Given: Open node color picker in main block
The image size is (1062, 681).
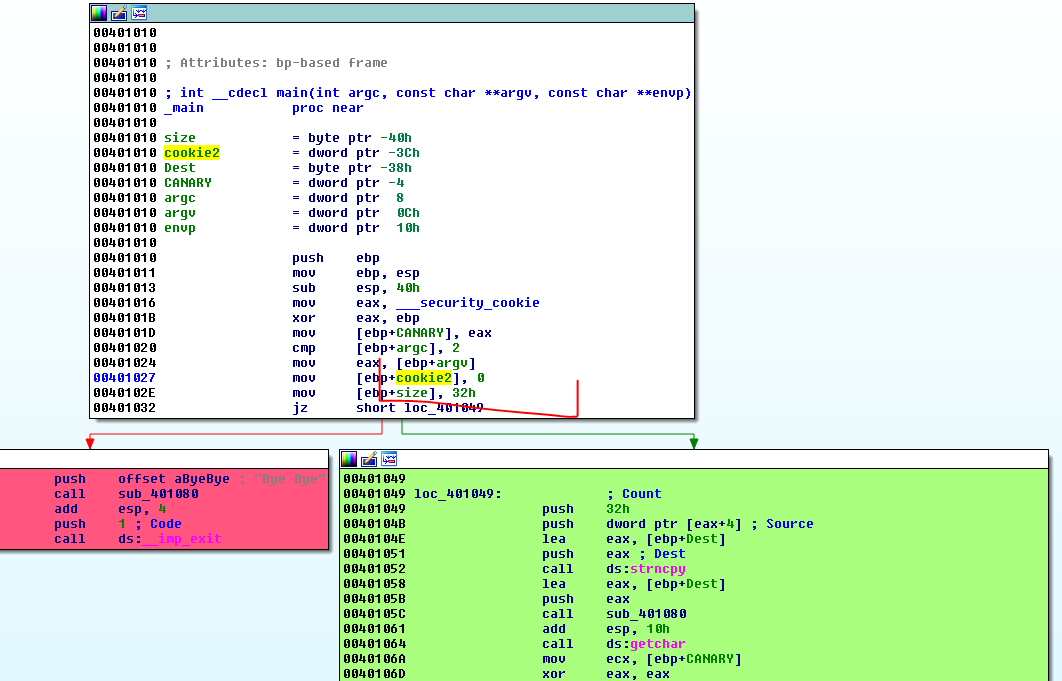Looking at the screenshot, I should 99,13.
